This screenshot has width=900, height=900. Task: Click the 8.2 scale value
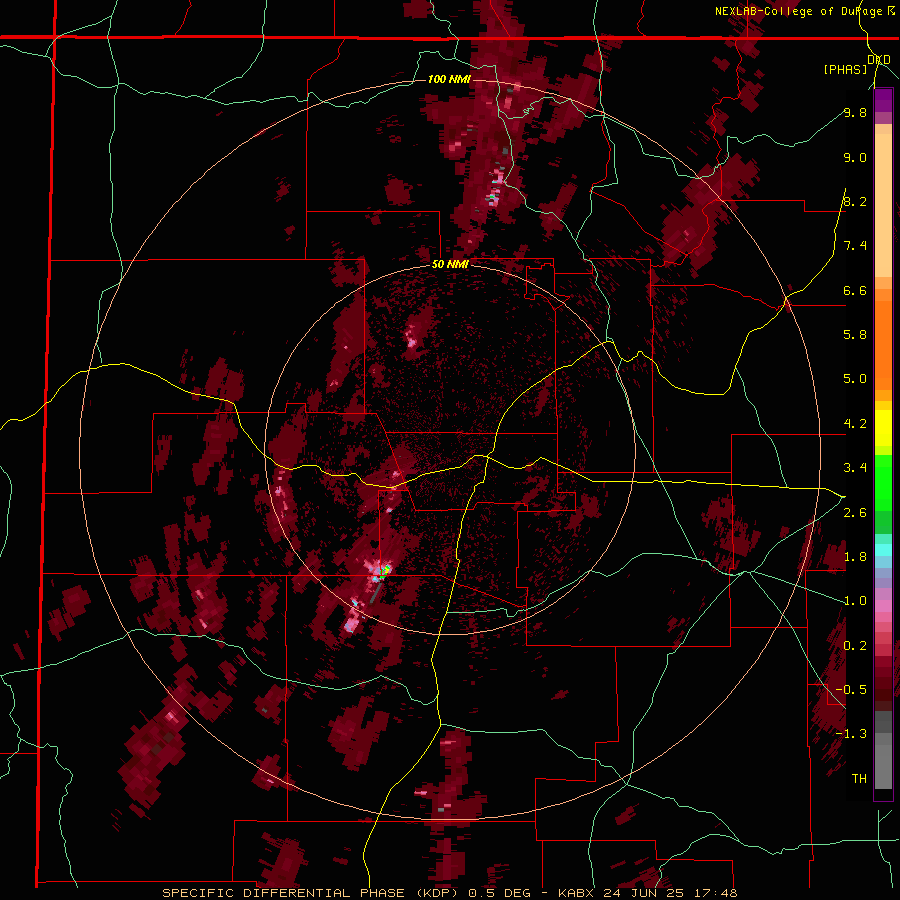(855, 201)
